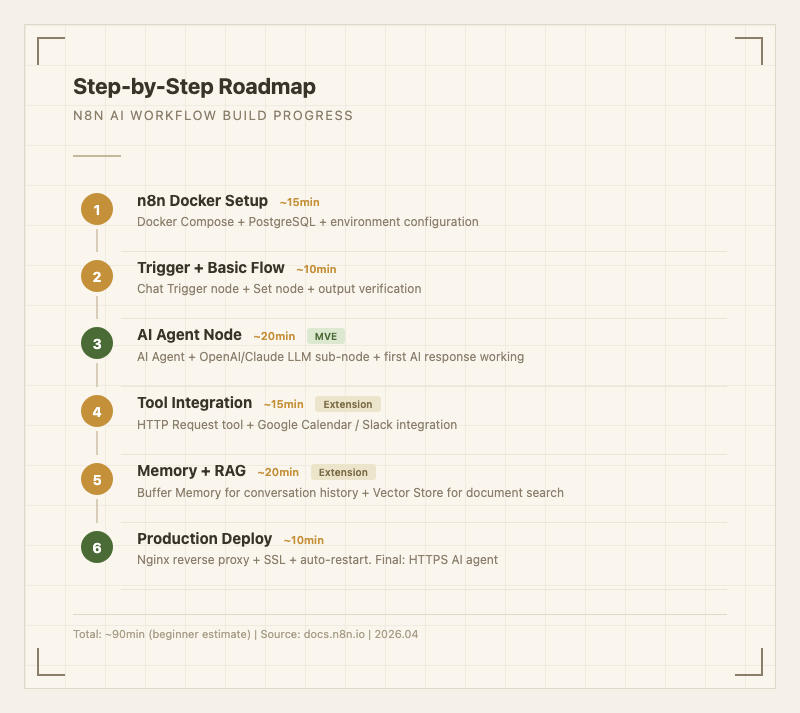Select the step 4 circle marker
The image size is (800, 713).
pyautogui.click(x=97, y=412)
